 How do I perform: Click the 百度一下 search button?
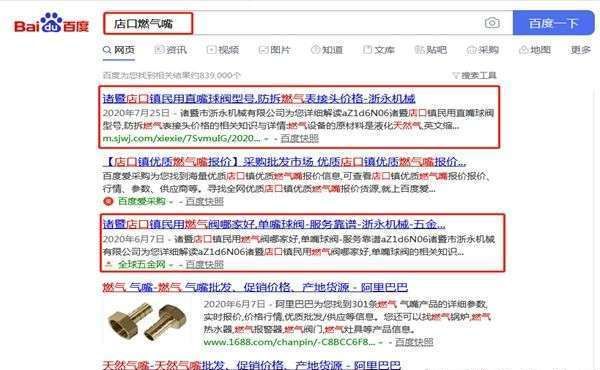tap(553, 23)
